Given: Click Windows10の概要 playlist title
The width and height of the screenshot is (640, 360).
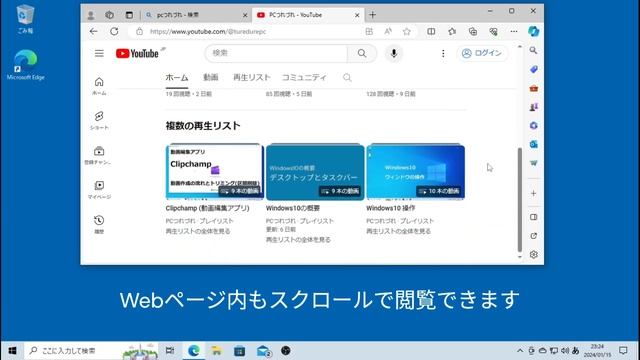Looking at the screenshot, I should pyautogui.click(x=293, y=208).
